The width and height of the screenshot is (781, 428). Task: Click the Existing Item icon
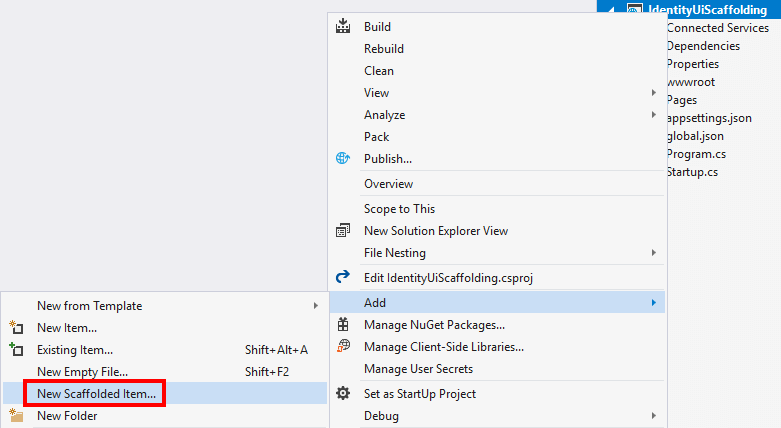click(x=15, y=350)
